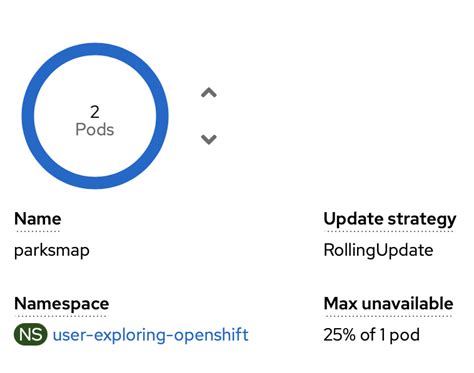Show help for Name field label

coord(38,219)
